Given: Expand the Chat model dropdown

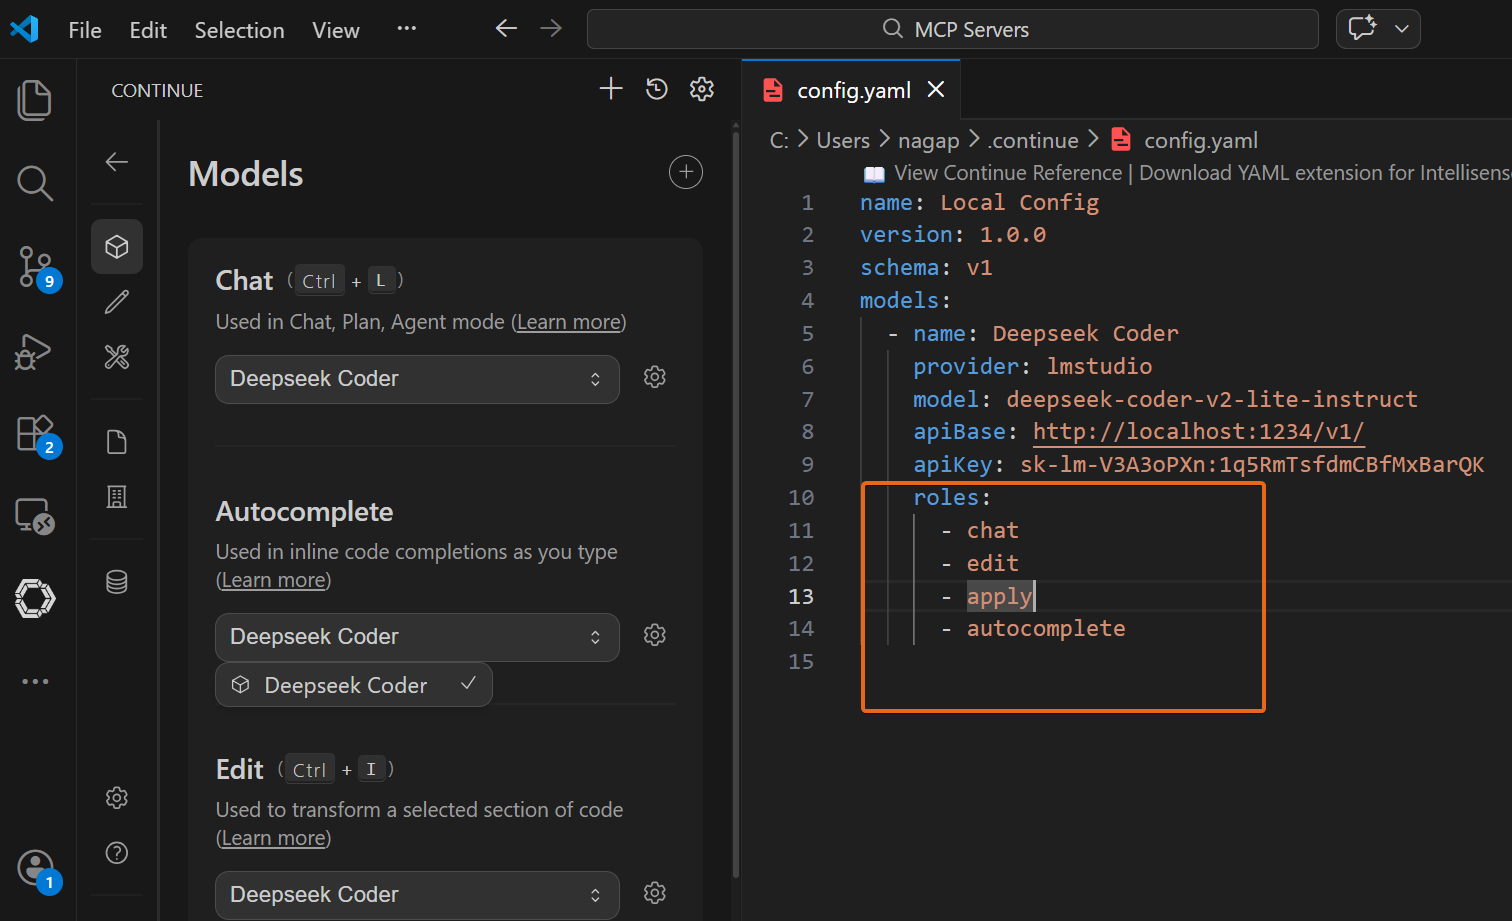Looking at the screenshot, I should coord(417,379).
